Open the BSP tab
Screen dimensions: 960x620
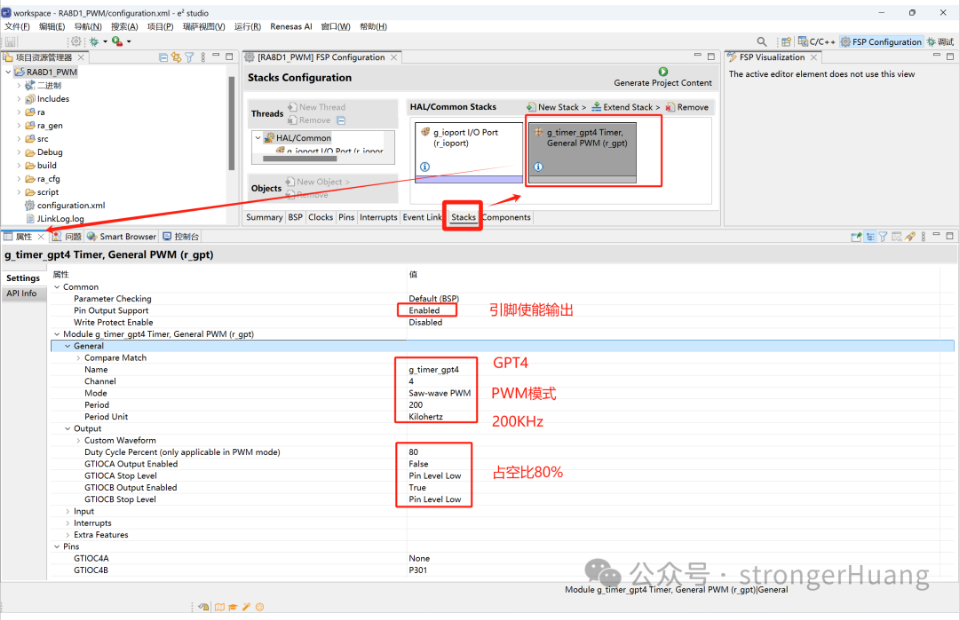295,217
